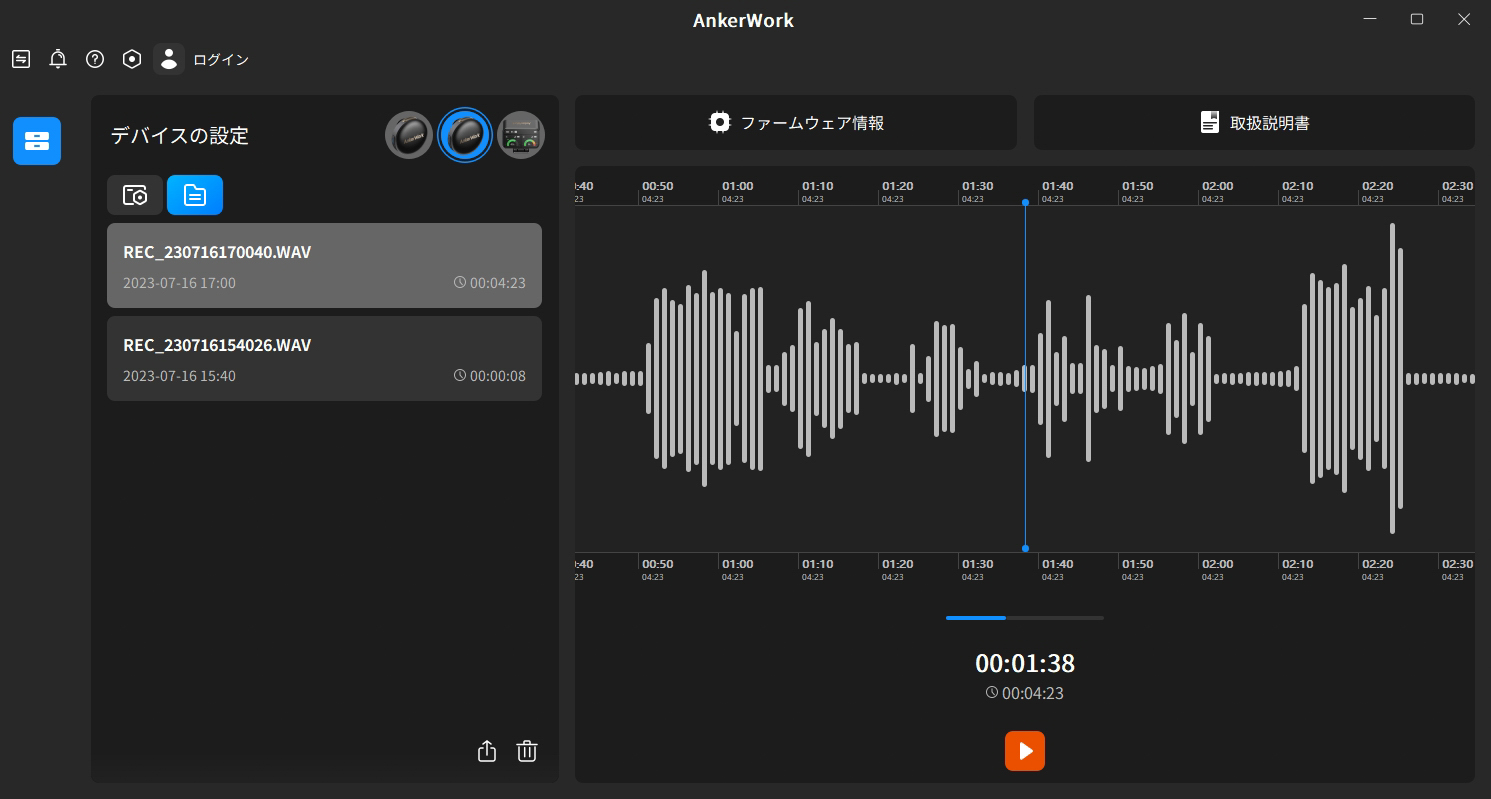Seek to 01:00 on the lower ruler

(737, 564)
